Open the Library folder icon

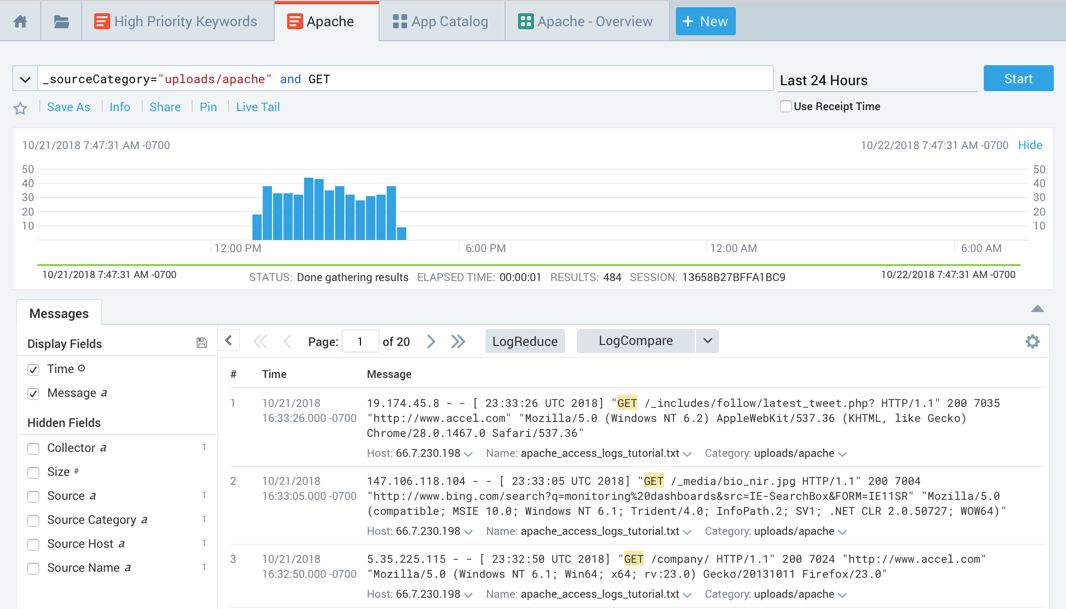click(x=61, y=21)
